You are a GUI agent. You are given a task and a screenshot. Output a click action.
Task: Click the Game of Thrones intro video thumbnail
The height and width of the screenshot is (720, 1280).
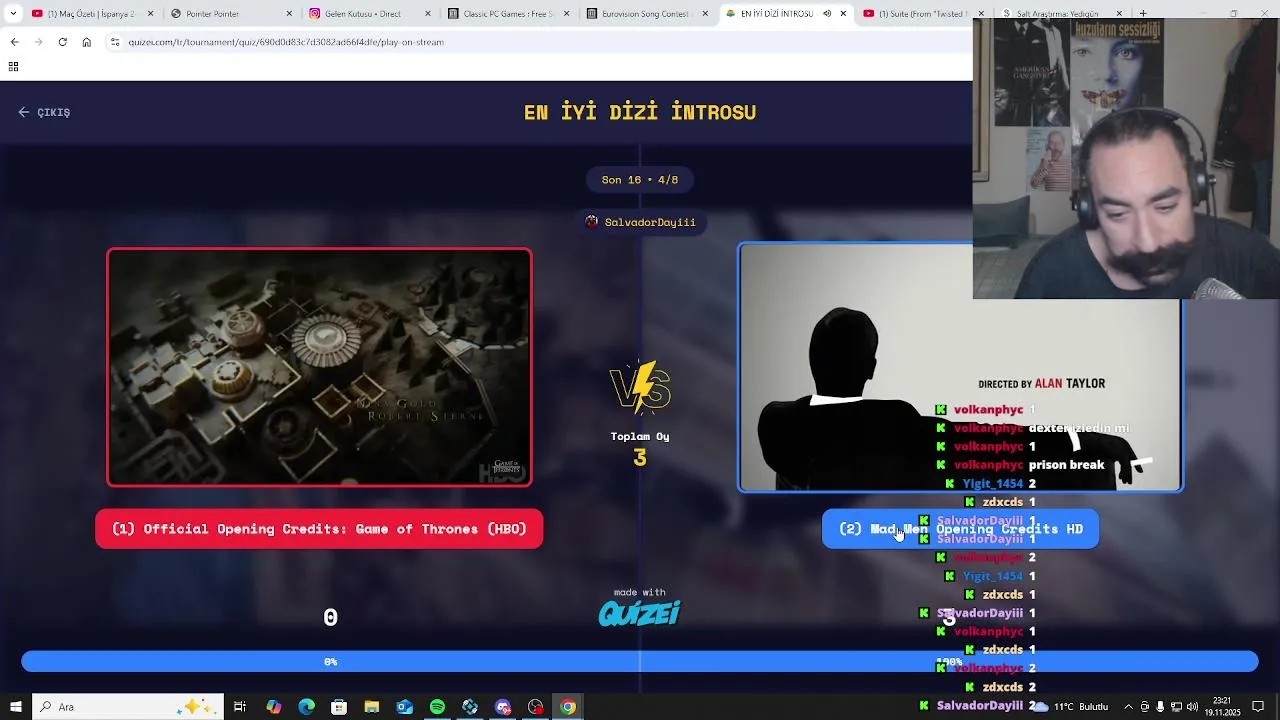pyautogui.click(x=319, y=367)
